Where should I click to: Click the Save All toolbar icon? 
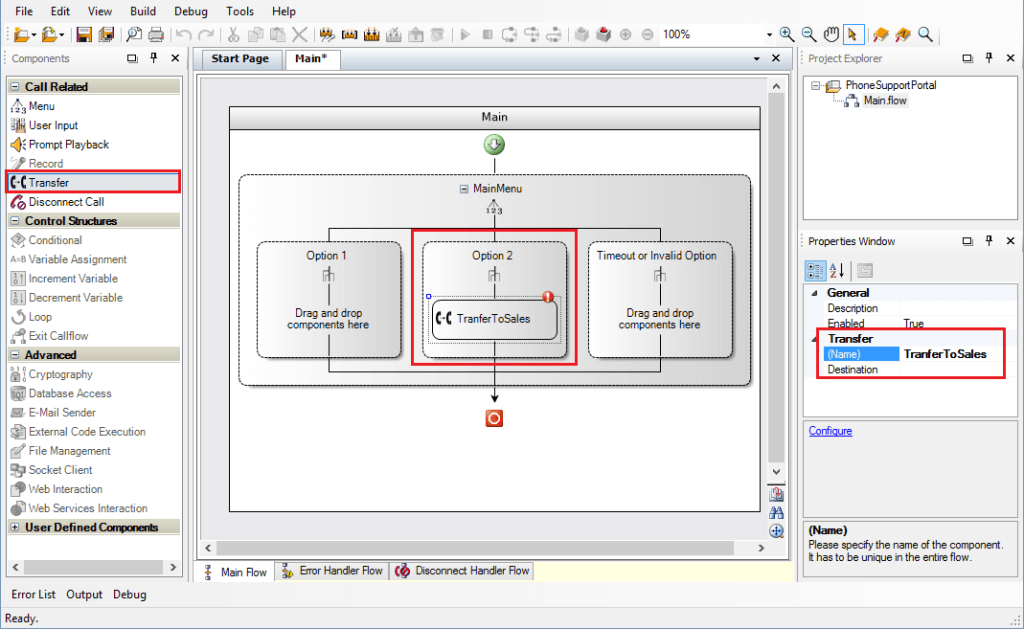tap(106, 35)
